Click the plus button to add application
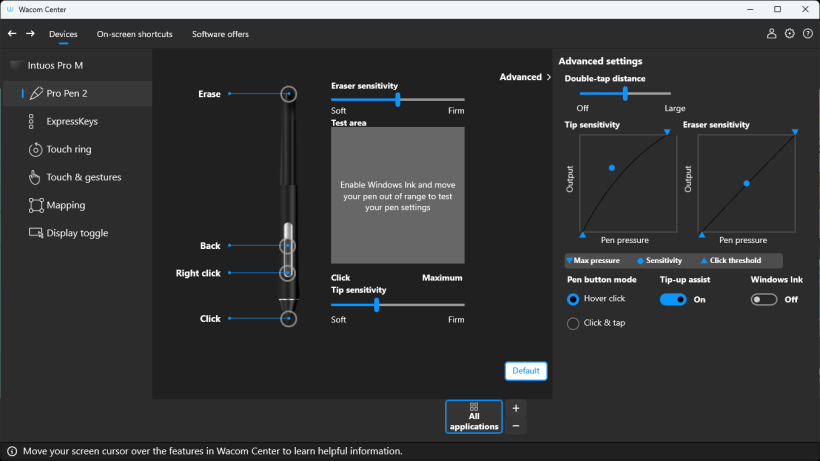820x461 pixels. (516, 408)
